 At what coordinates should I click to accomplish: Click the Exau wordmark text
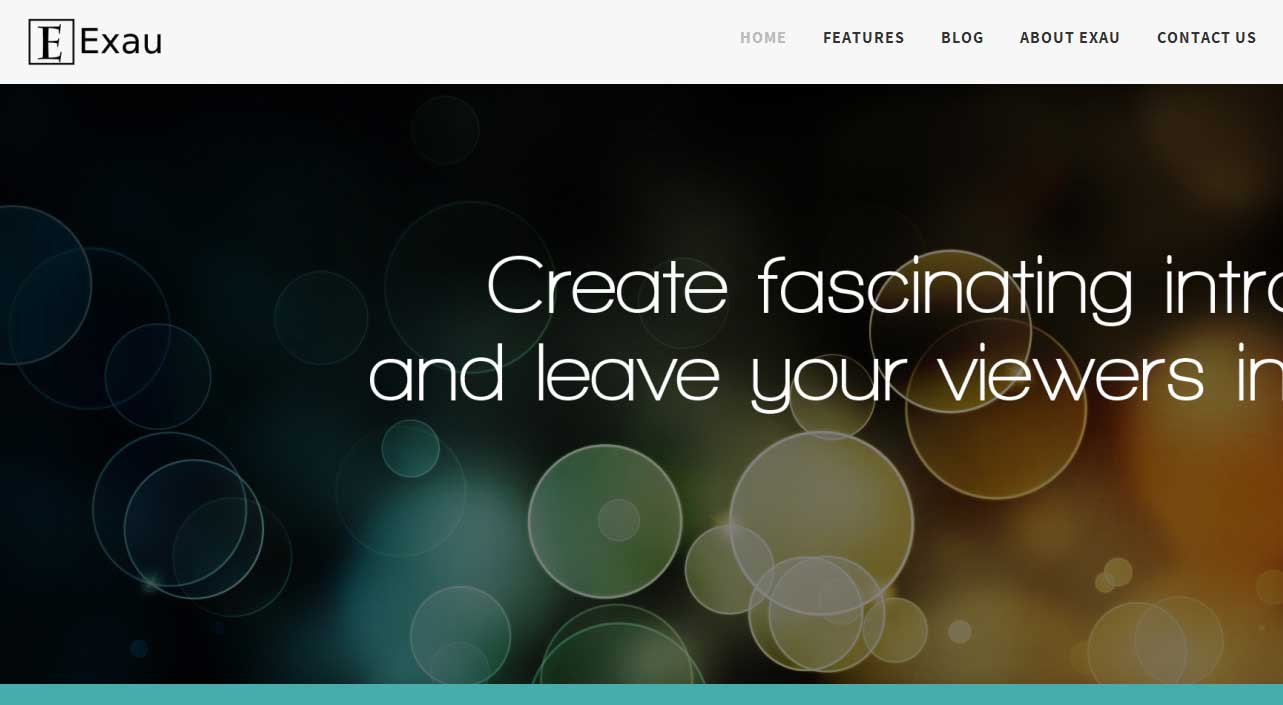[120, 43]
